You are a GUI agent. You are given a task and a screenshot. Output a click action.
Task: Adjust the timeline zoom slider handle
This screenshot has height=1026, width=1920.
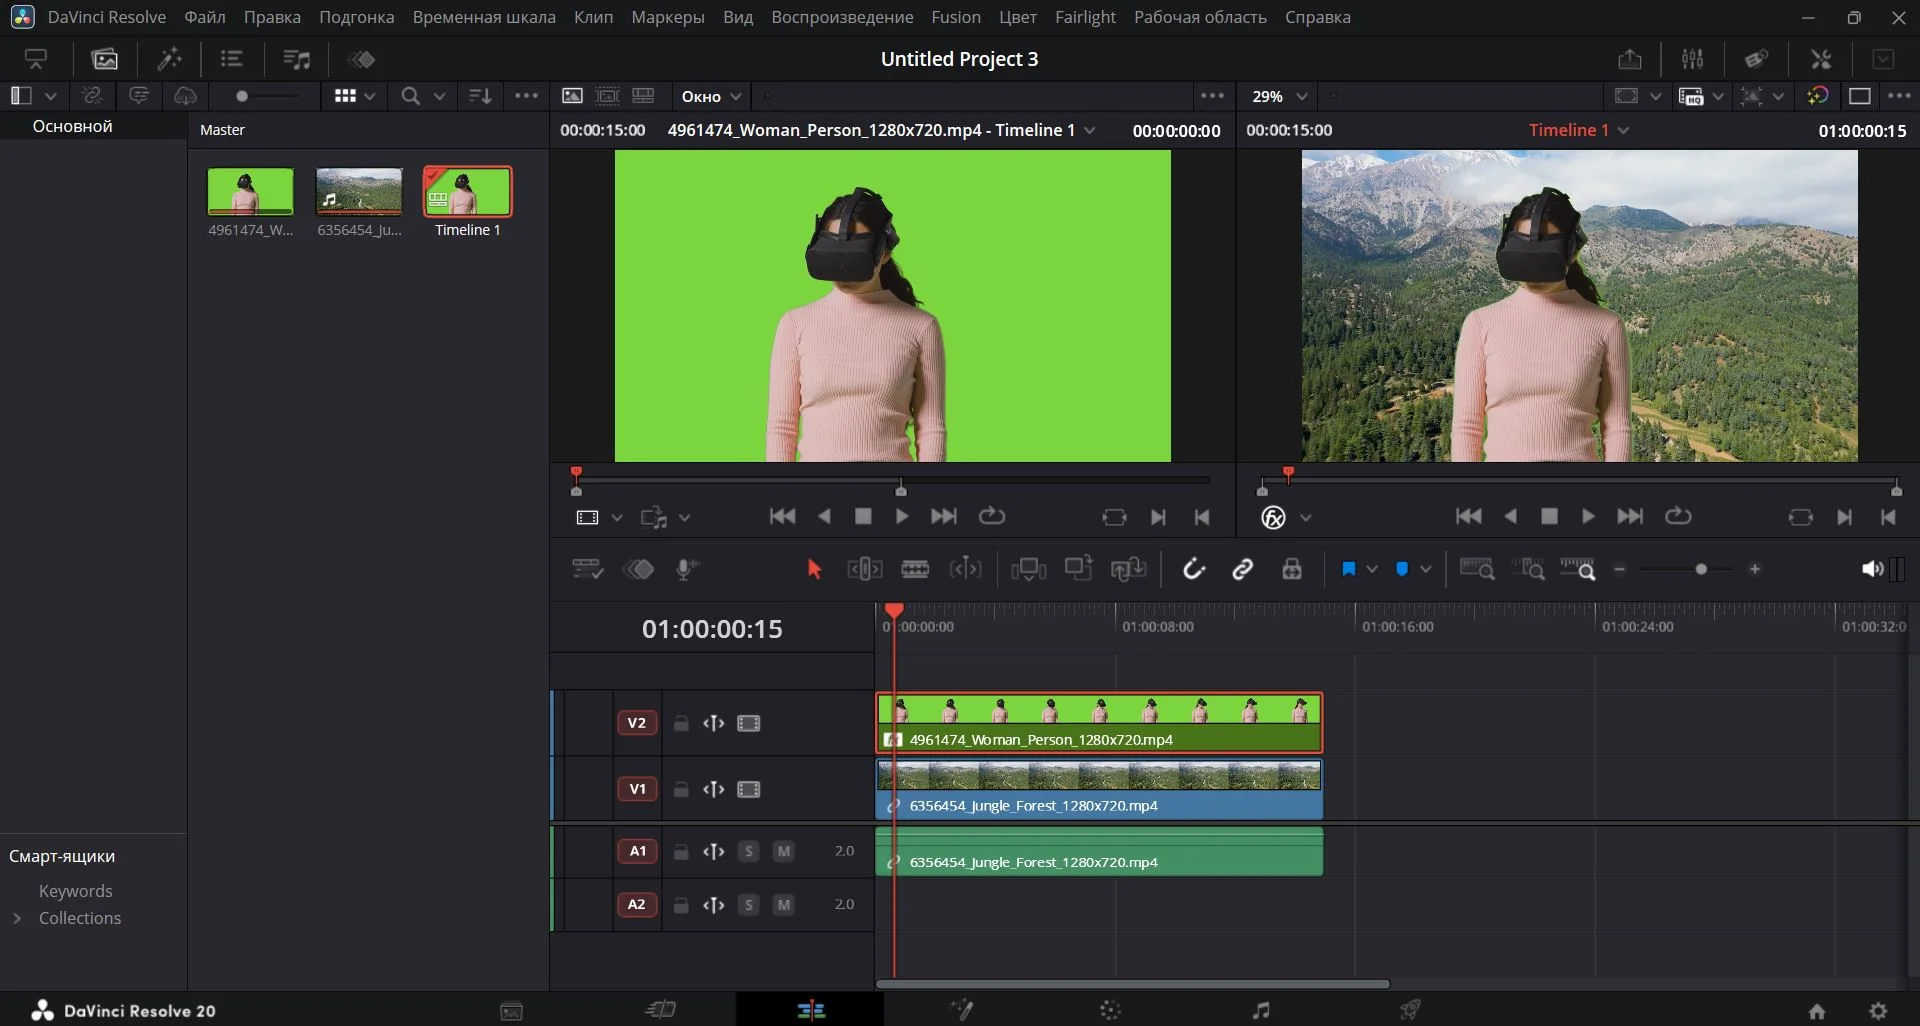point(1701,569)
